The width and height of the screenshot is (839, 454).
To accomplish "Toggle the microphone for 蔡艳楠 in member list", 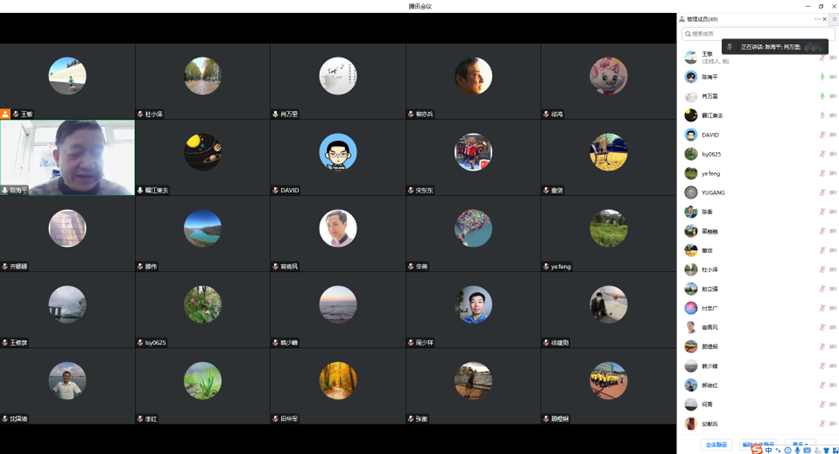I will [x=822, y=232].
